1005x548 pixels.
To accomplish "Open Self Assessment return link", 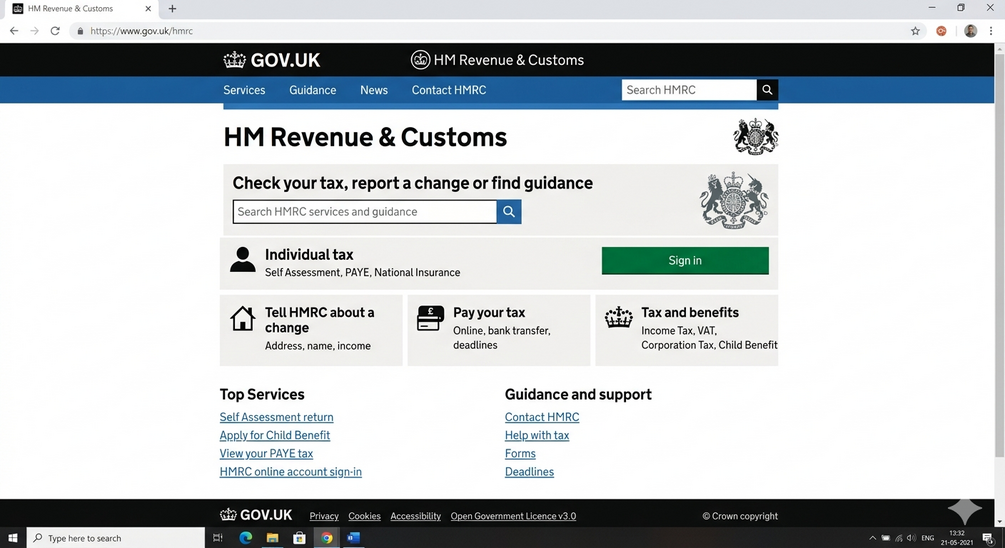I will point(276,417).
